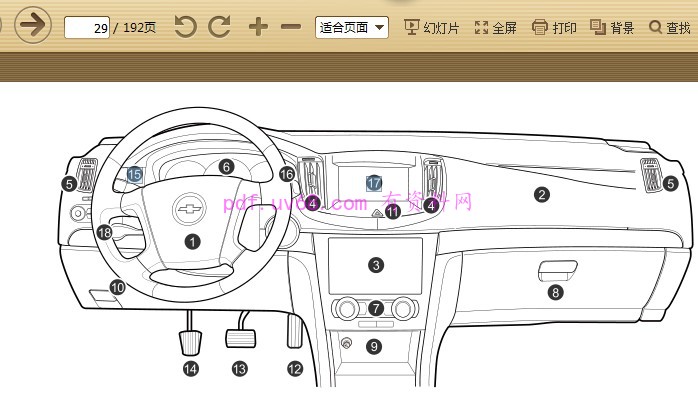Click marker 3 on the center console
698x400 pixels.
coord(375,265)
